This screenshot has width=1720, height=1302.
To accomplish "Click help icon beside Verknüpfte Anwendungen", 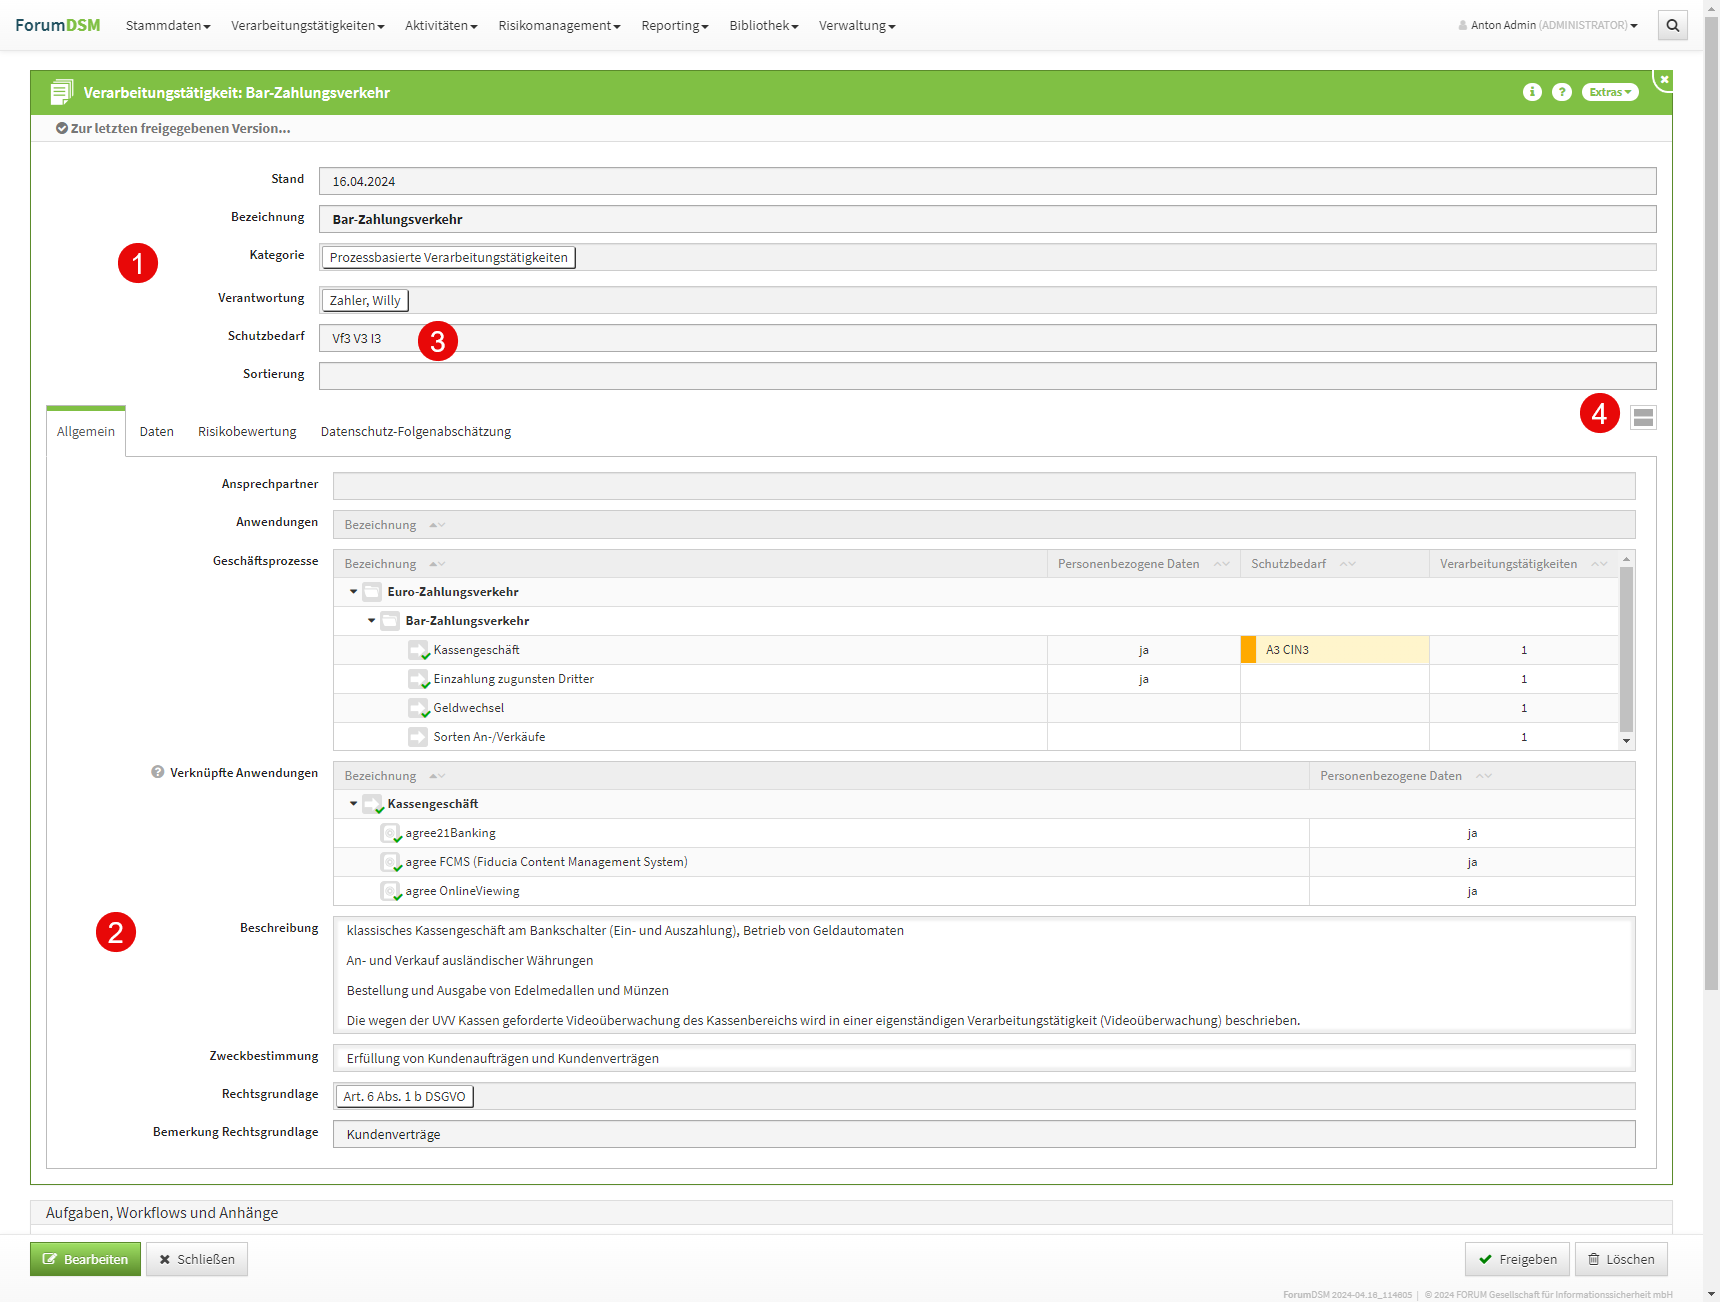I will click(158, 772).
